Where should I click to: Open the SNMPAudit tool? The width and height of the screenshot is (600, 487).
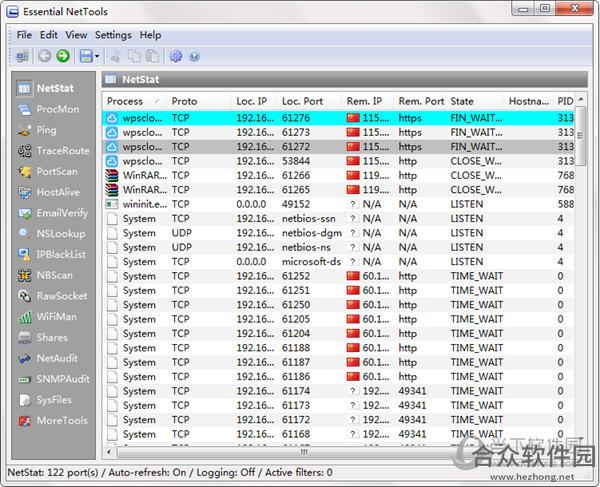click(x=54, y=379)
